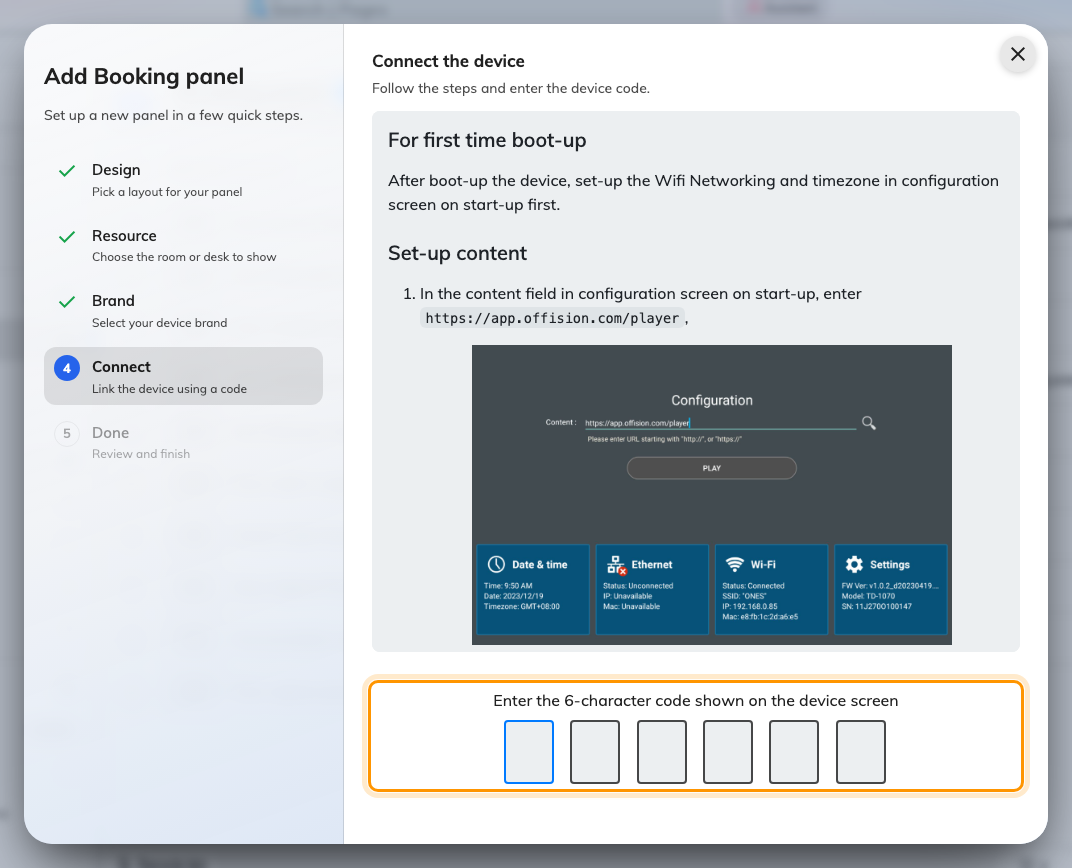Click 'Select your device brand' text
Image resolution: width=1072 pixels, height=868 pixels.
160,323
